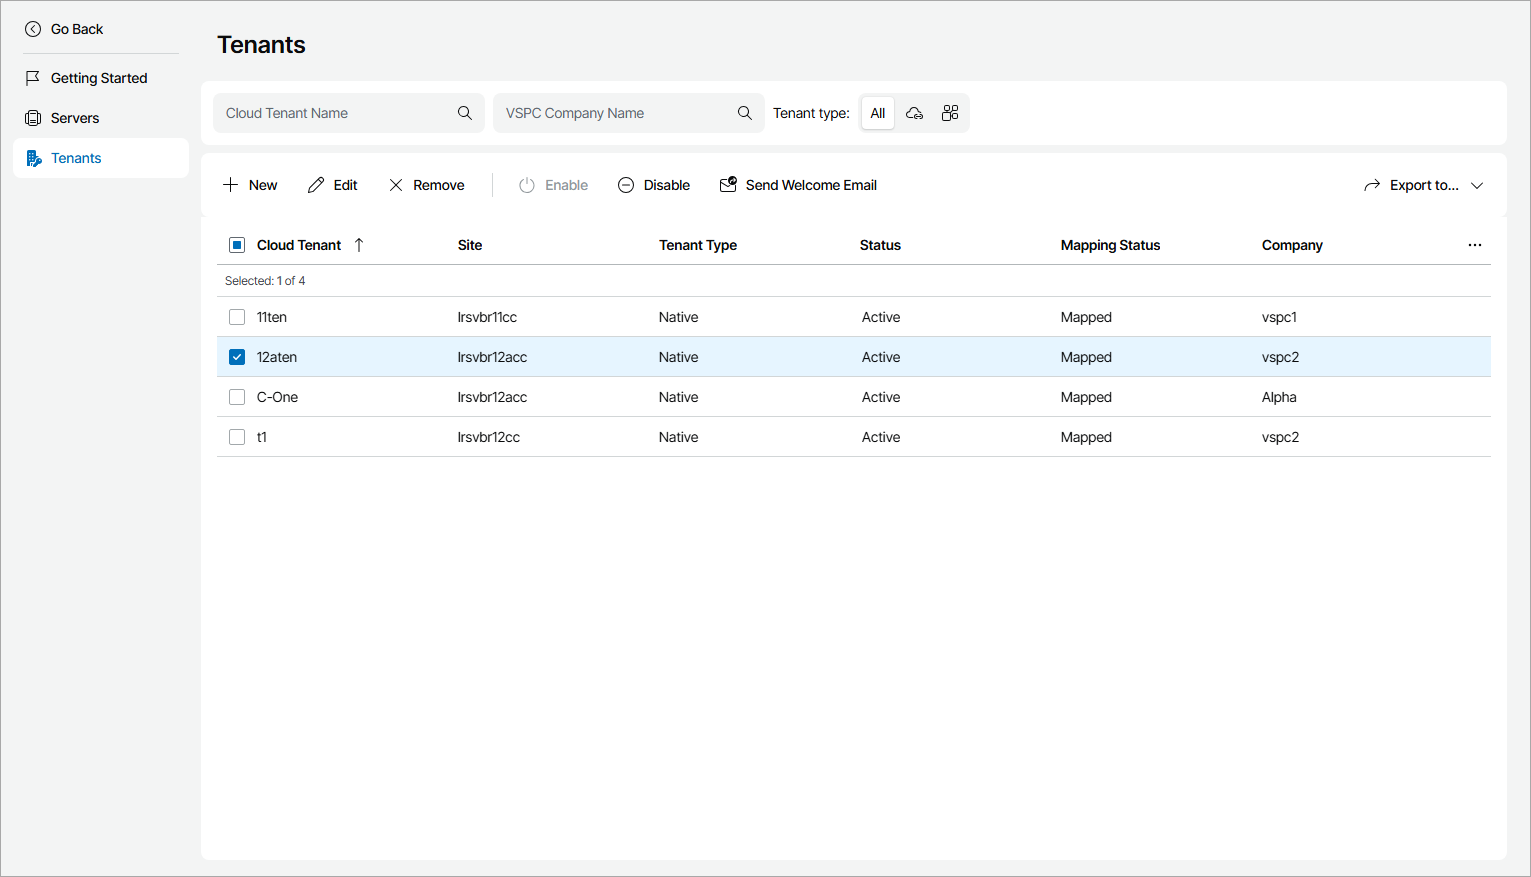Select the All tenant type filter

[878, 113]
